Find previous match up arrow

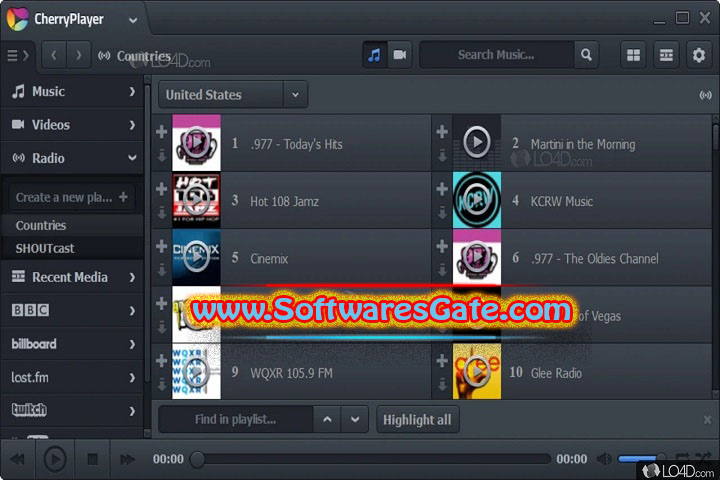tap(327, 419)
